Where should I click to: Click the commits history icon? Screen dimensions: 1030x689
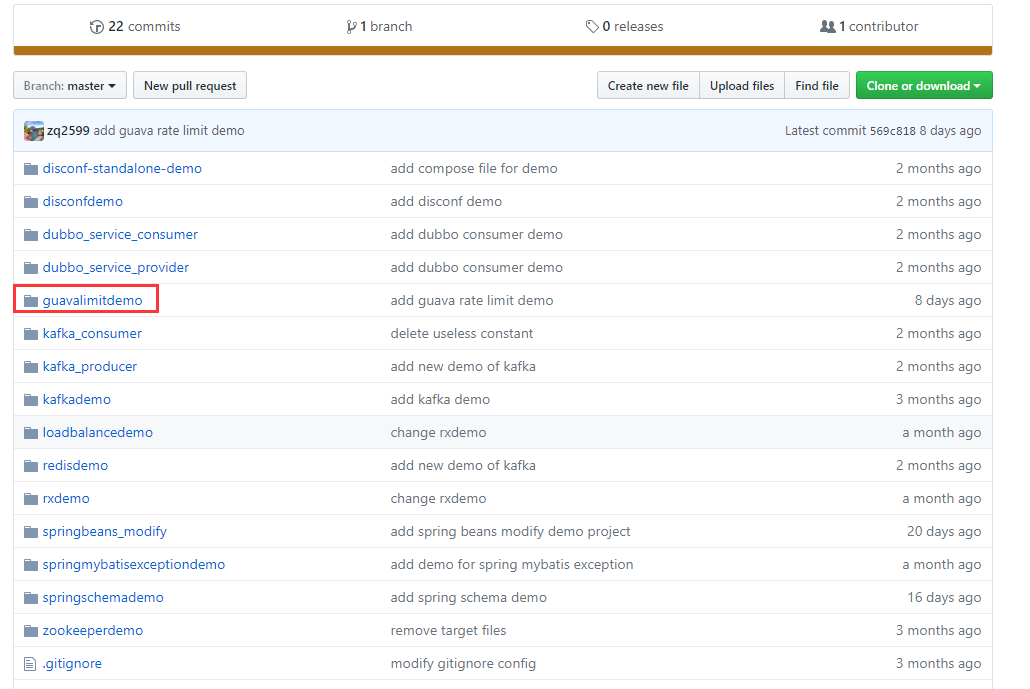tap(96, 27)
